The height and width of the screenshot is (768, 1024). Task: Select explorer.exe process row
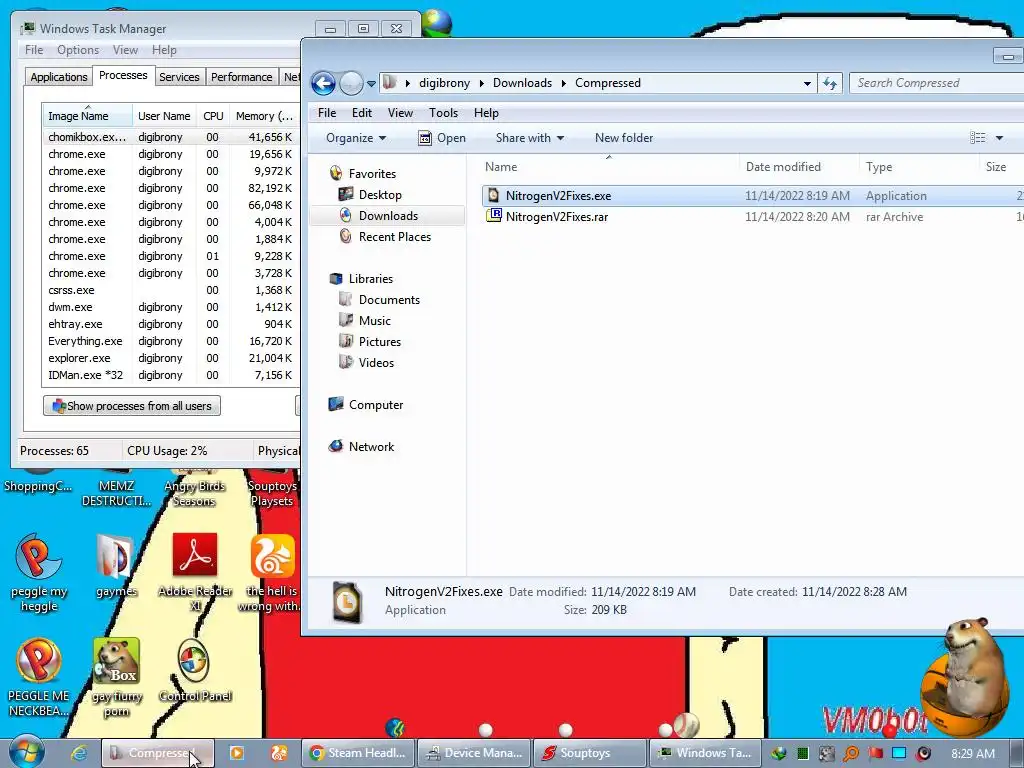[170, 358]
